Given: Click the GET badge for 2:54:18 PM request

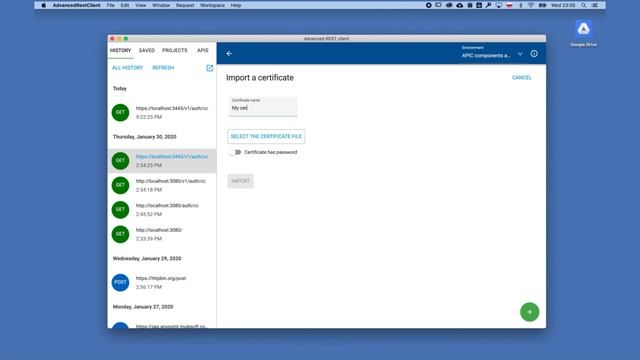Looking at the screenshot, I should point(120,185).
